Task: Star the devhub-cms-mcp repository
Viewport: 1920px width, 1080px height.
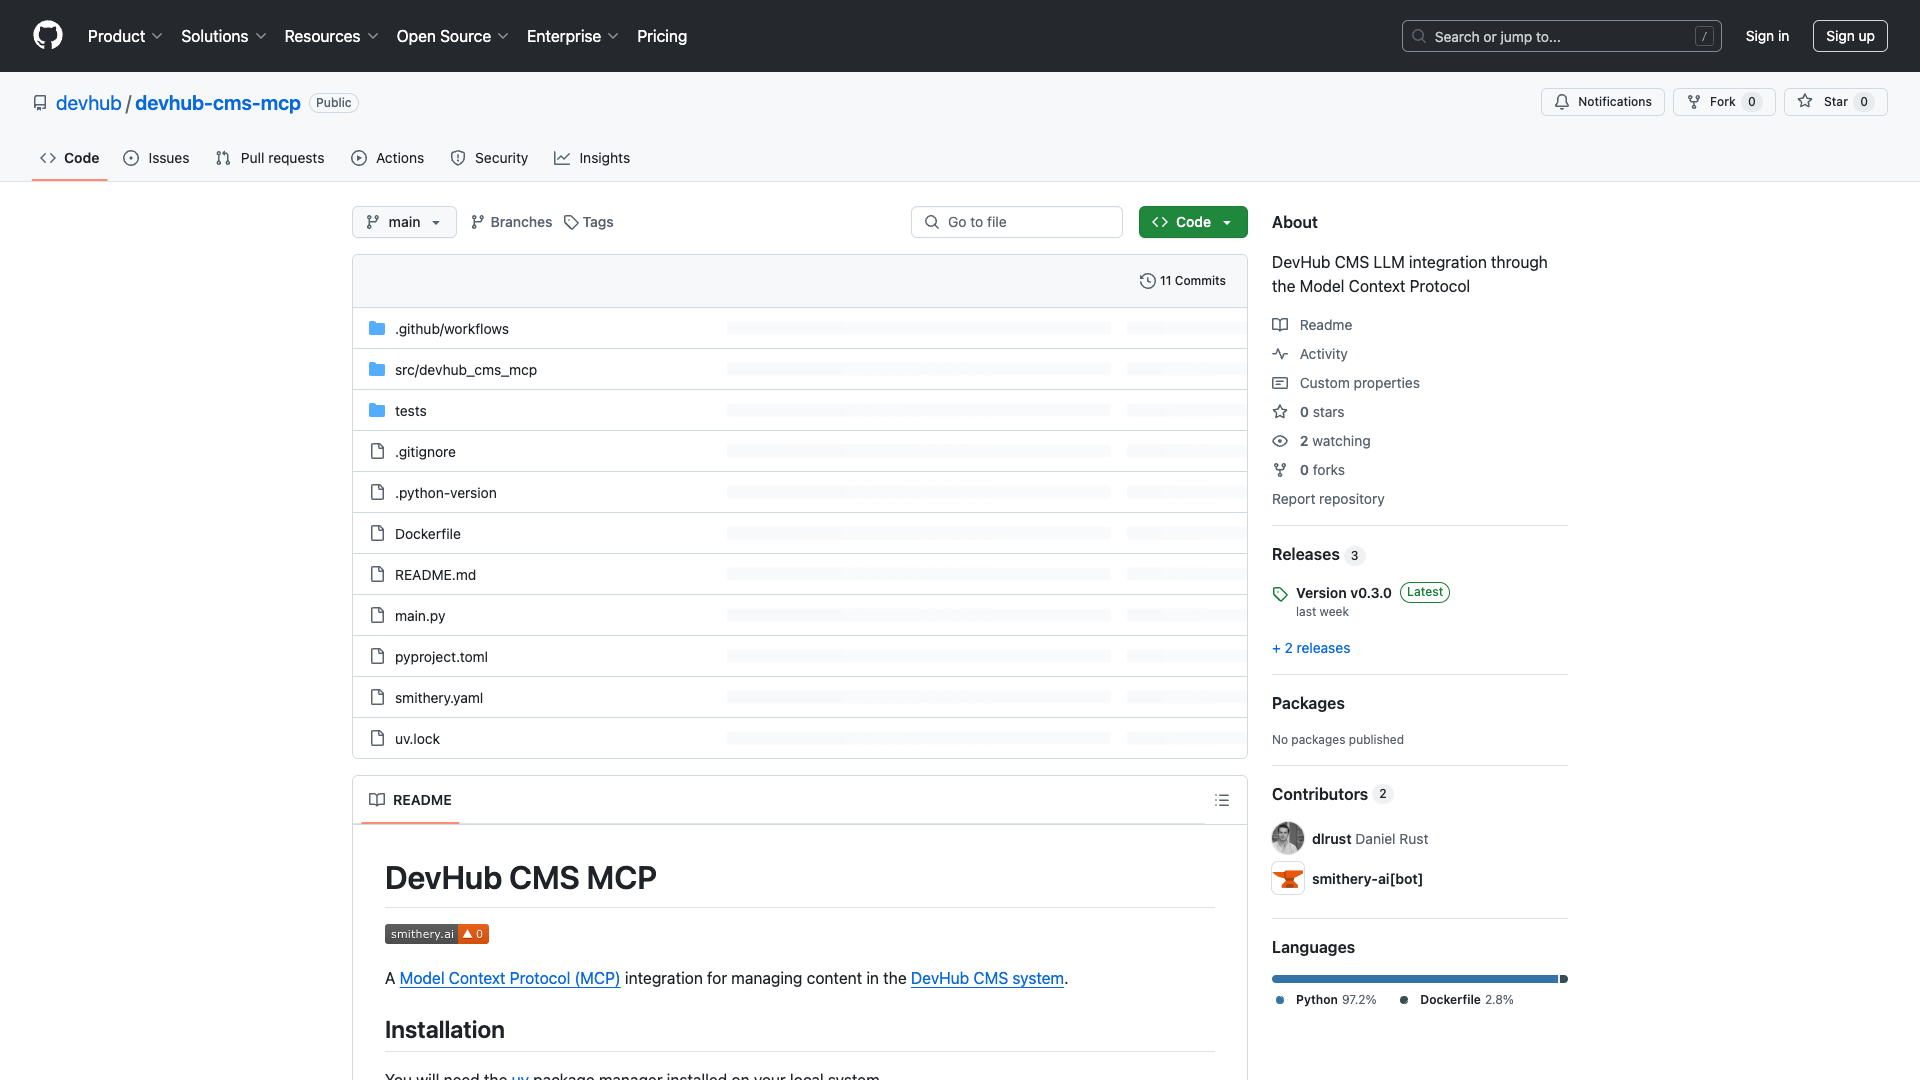Action: pos(1836,101)
